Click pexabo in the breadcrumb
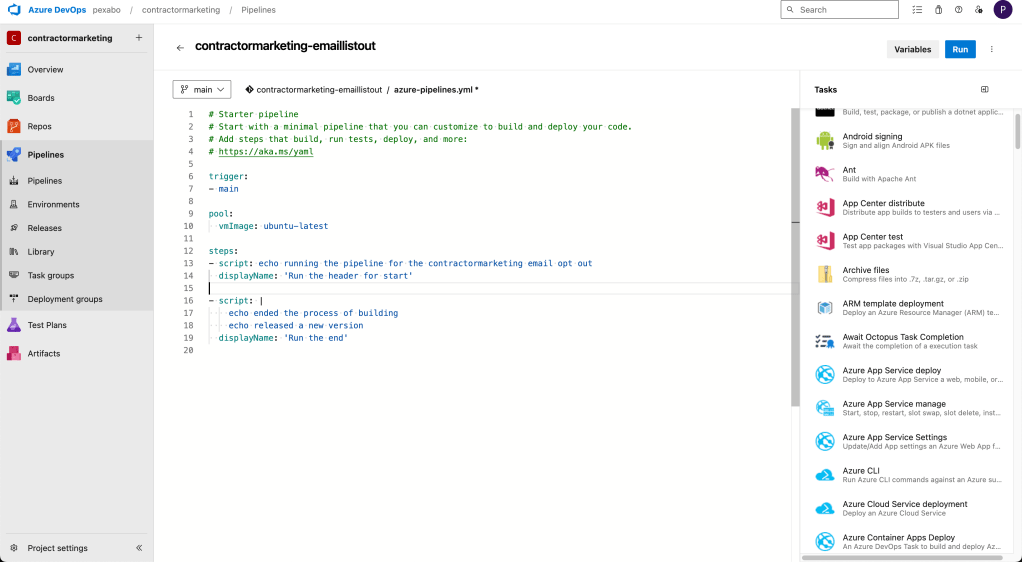The height and width of the screenshot is (562, 1022). click(106, 10)
